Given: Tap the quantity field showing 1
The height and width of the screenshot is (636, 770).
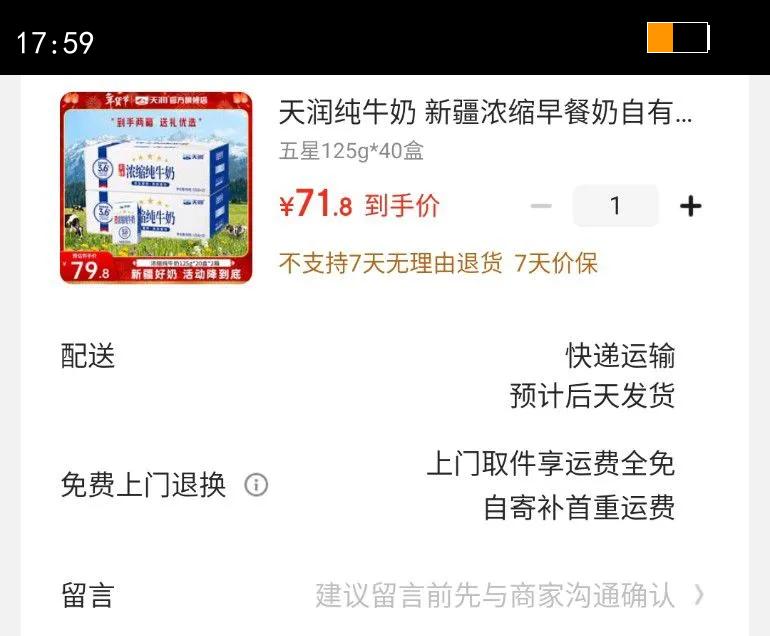Looking at the screenshot, I should click(615, 205).
